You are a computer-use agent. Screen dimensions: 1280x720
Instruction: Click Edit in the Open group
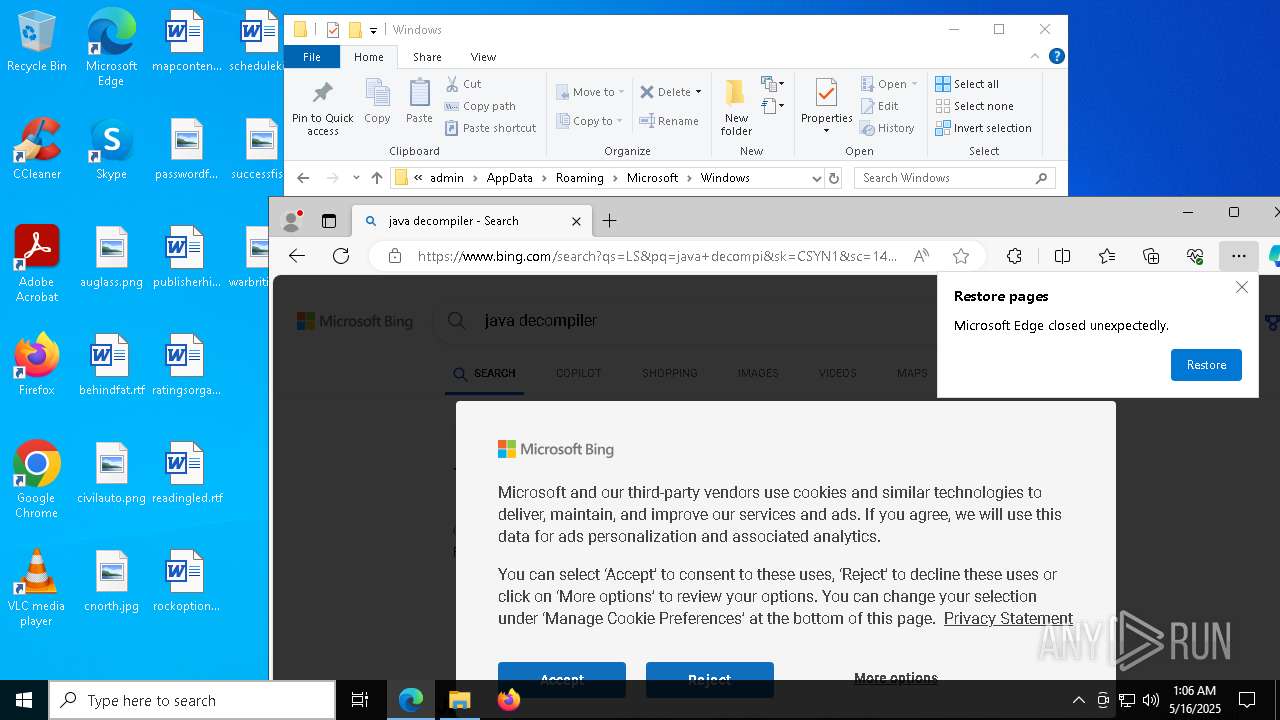(x=879, y=106)
